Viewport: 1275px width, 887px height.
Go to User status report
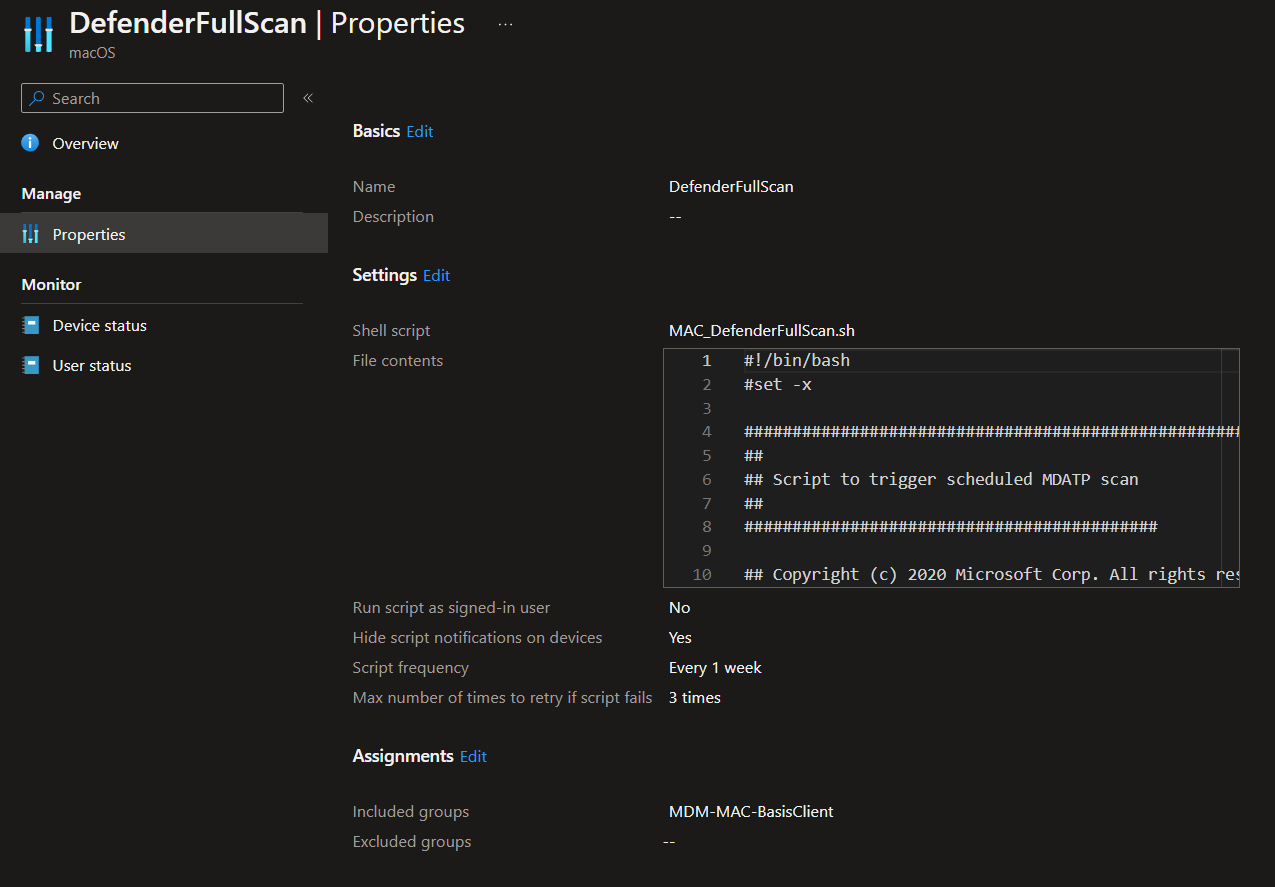92,365
